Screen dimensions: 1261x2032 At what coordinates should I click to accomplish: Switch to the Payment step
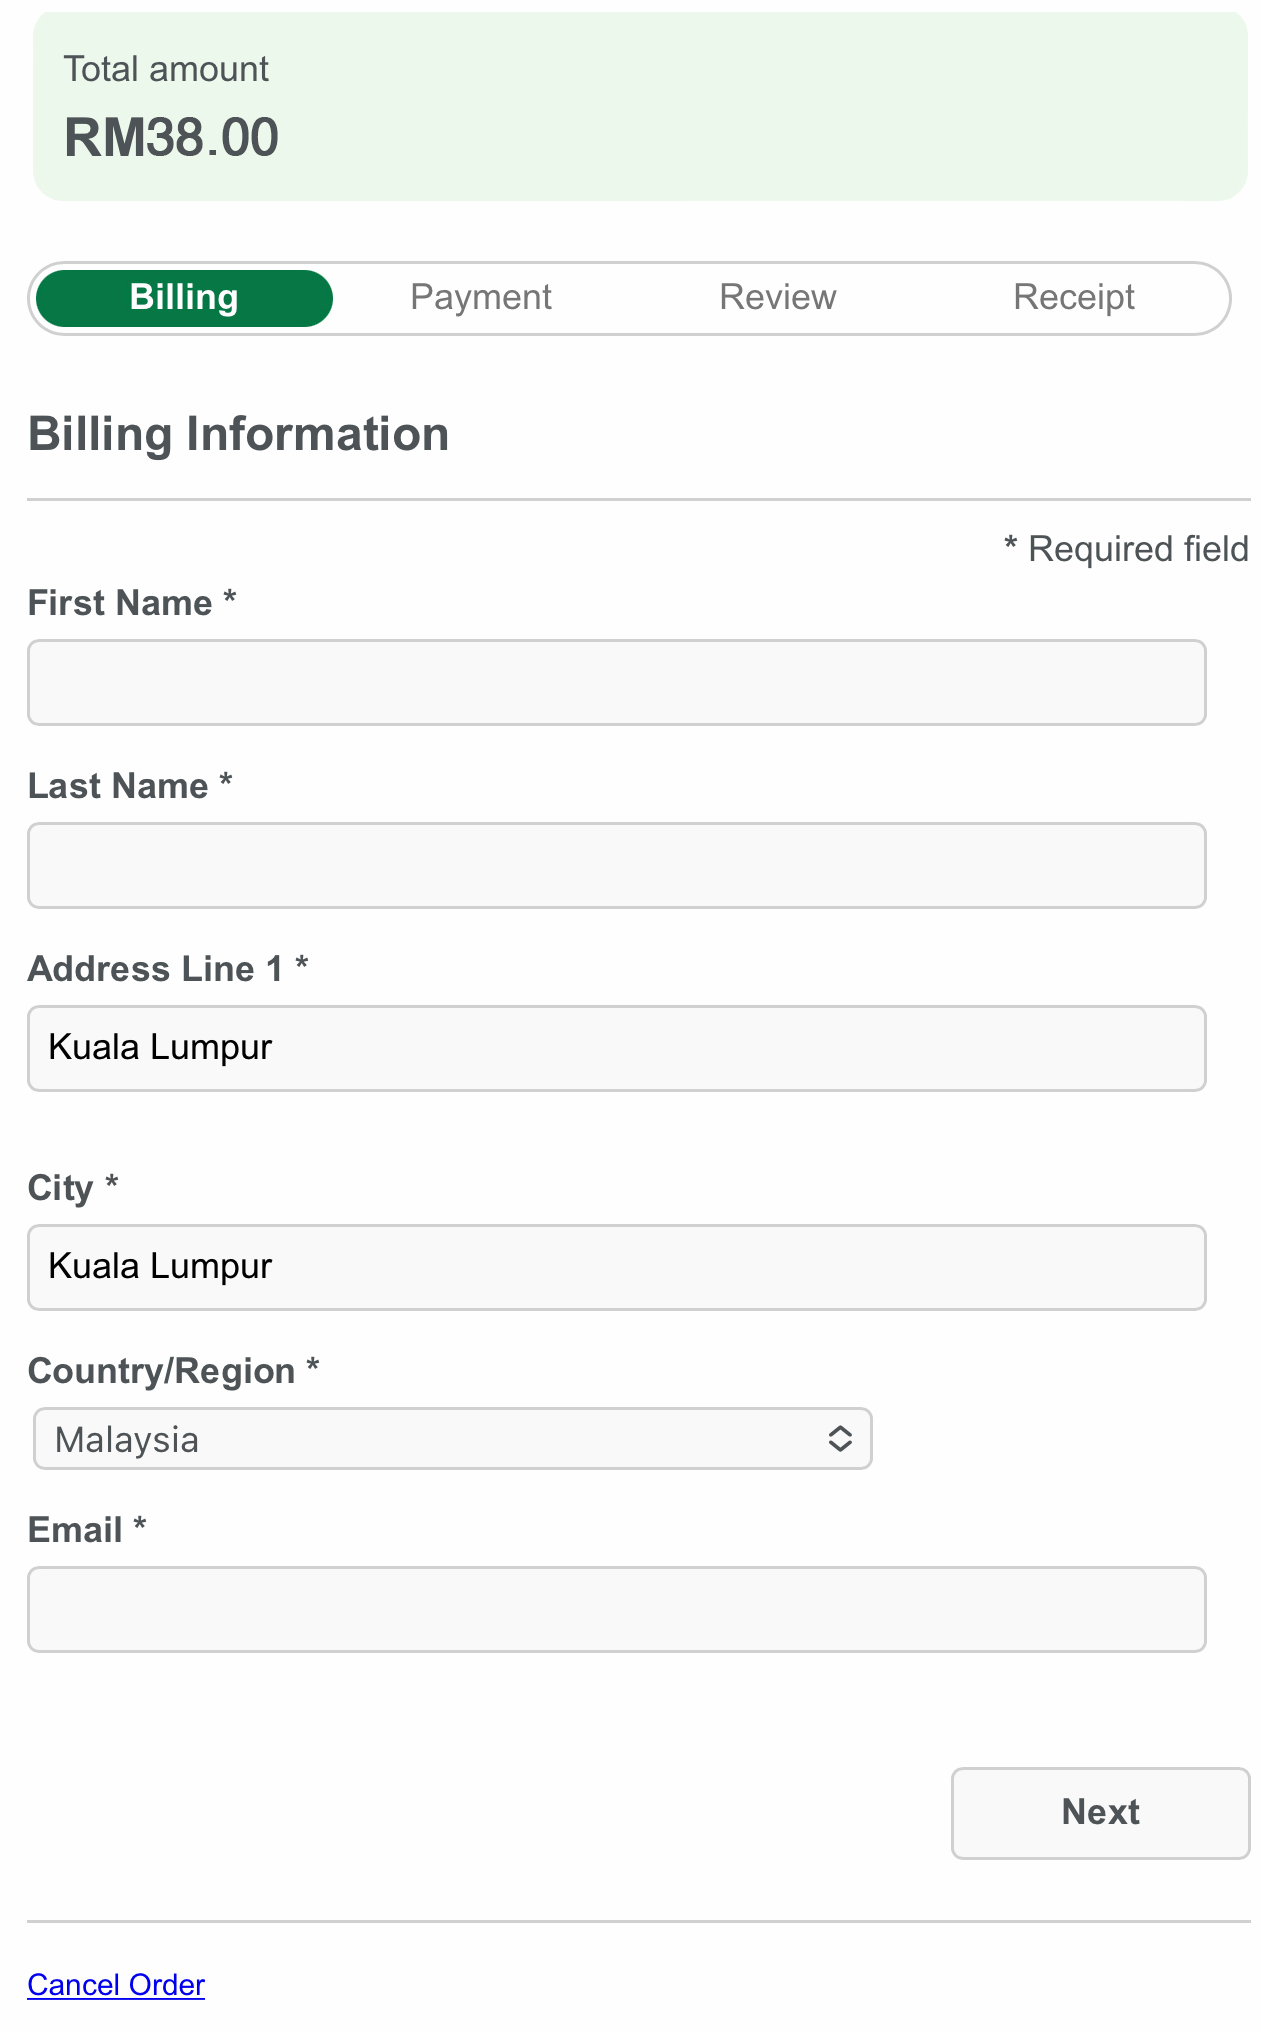[481, 298]
